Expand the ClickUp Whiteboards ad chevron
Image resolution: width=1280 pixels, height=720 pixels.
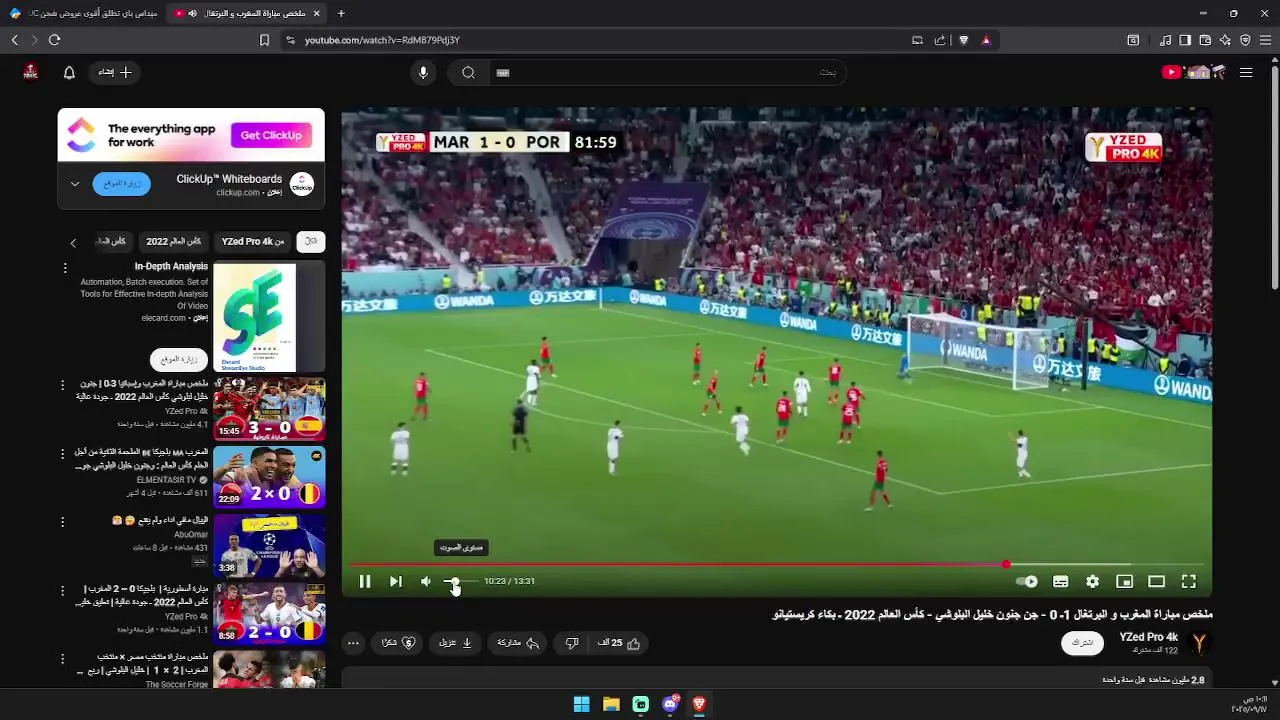(x=75, y=184)
